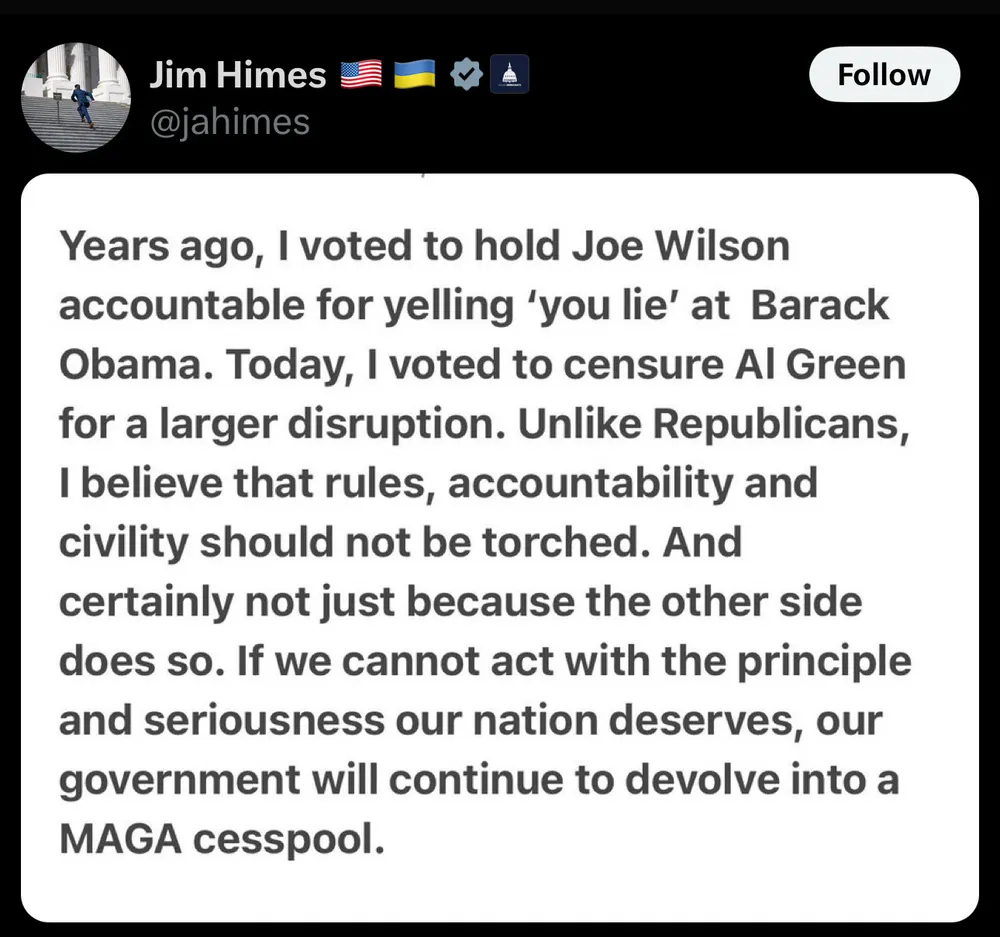
Task: Click the name 'Joe Wilson' in statement
Action: (x=680, y=246)
